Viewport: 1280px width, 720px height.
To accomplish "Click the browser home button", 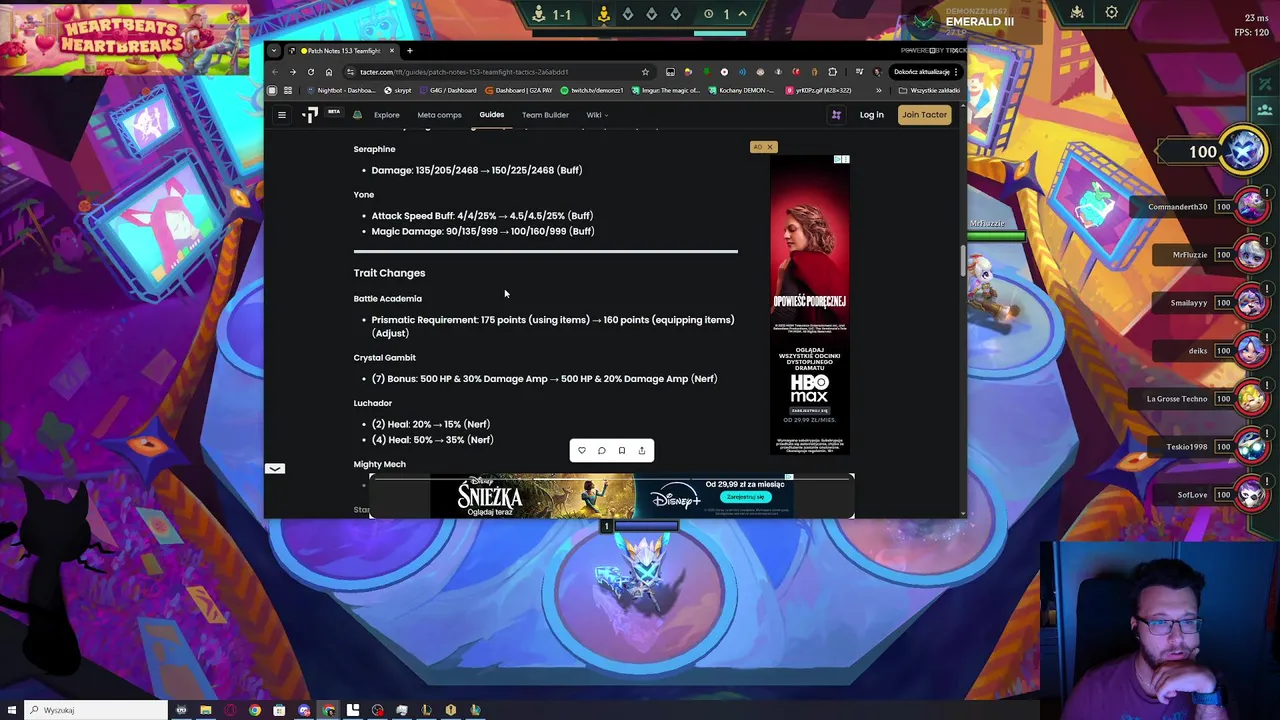I will point(328,72).
